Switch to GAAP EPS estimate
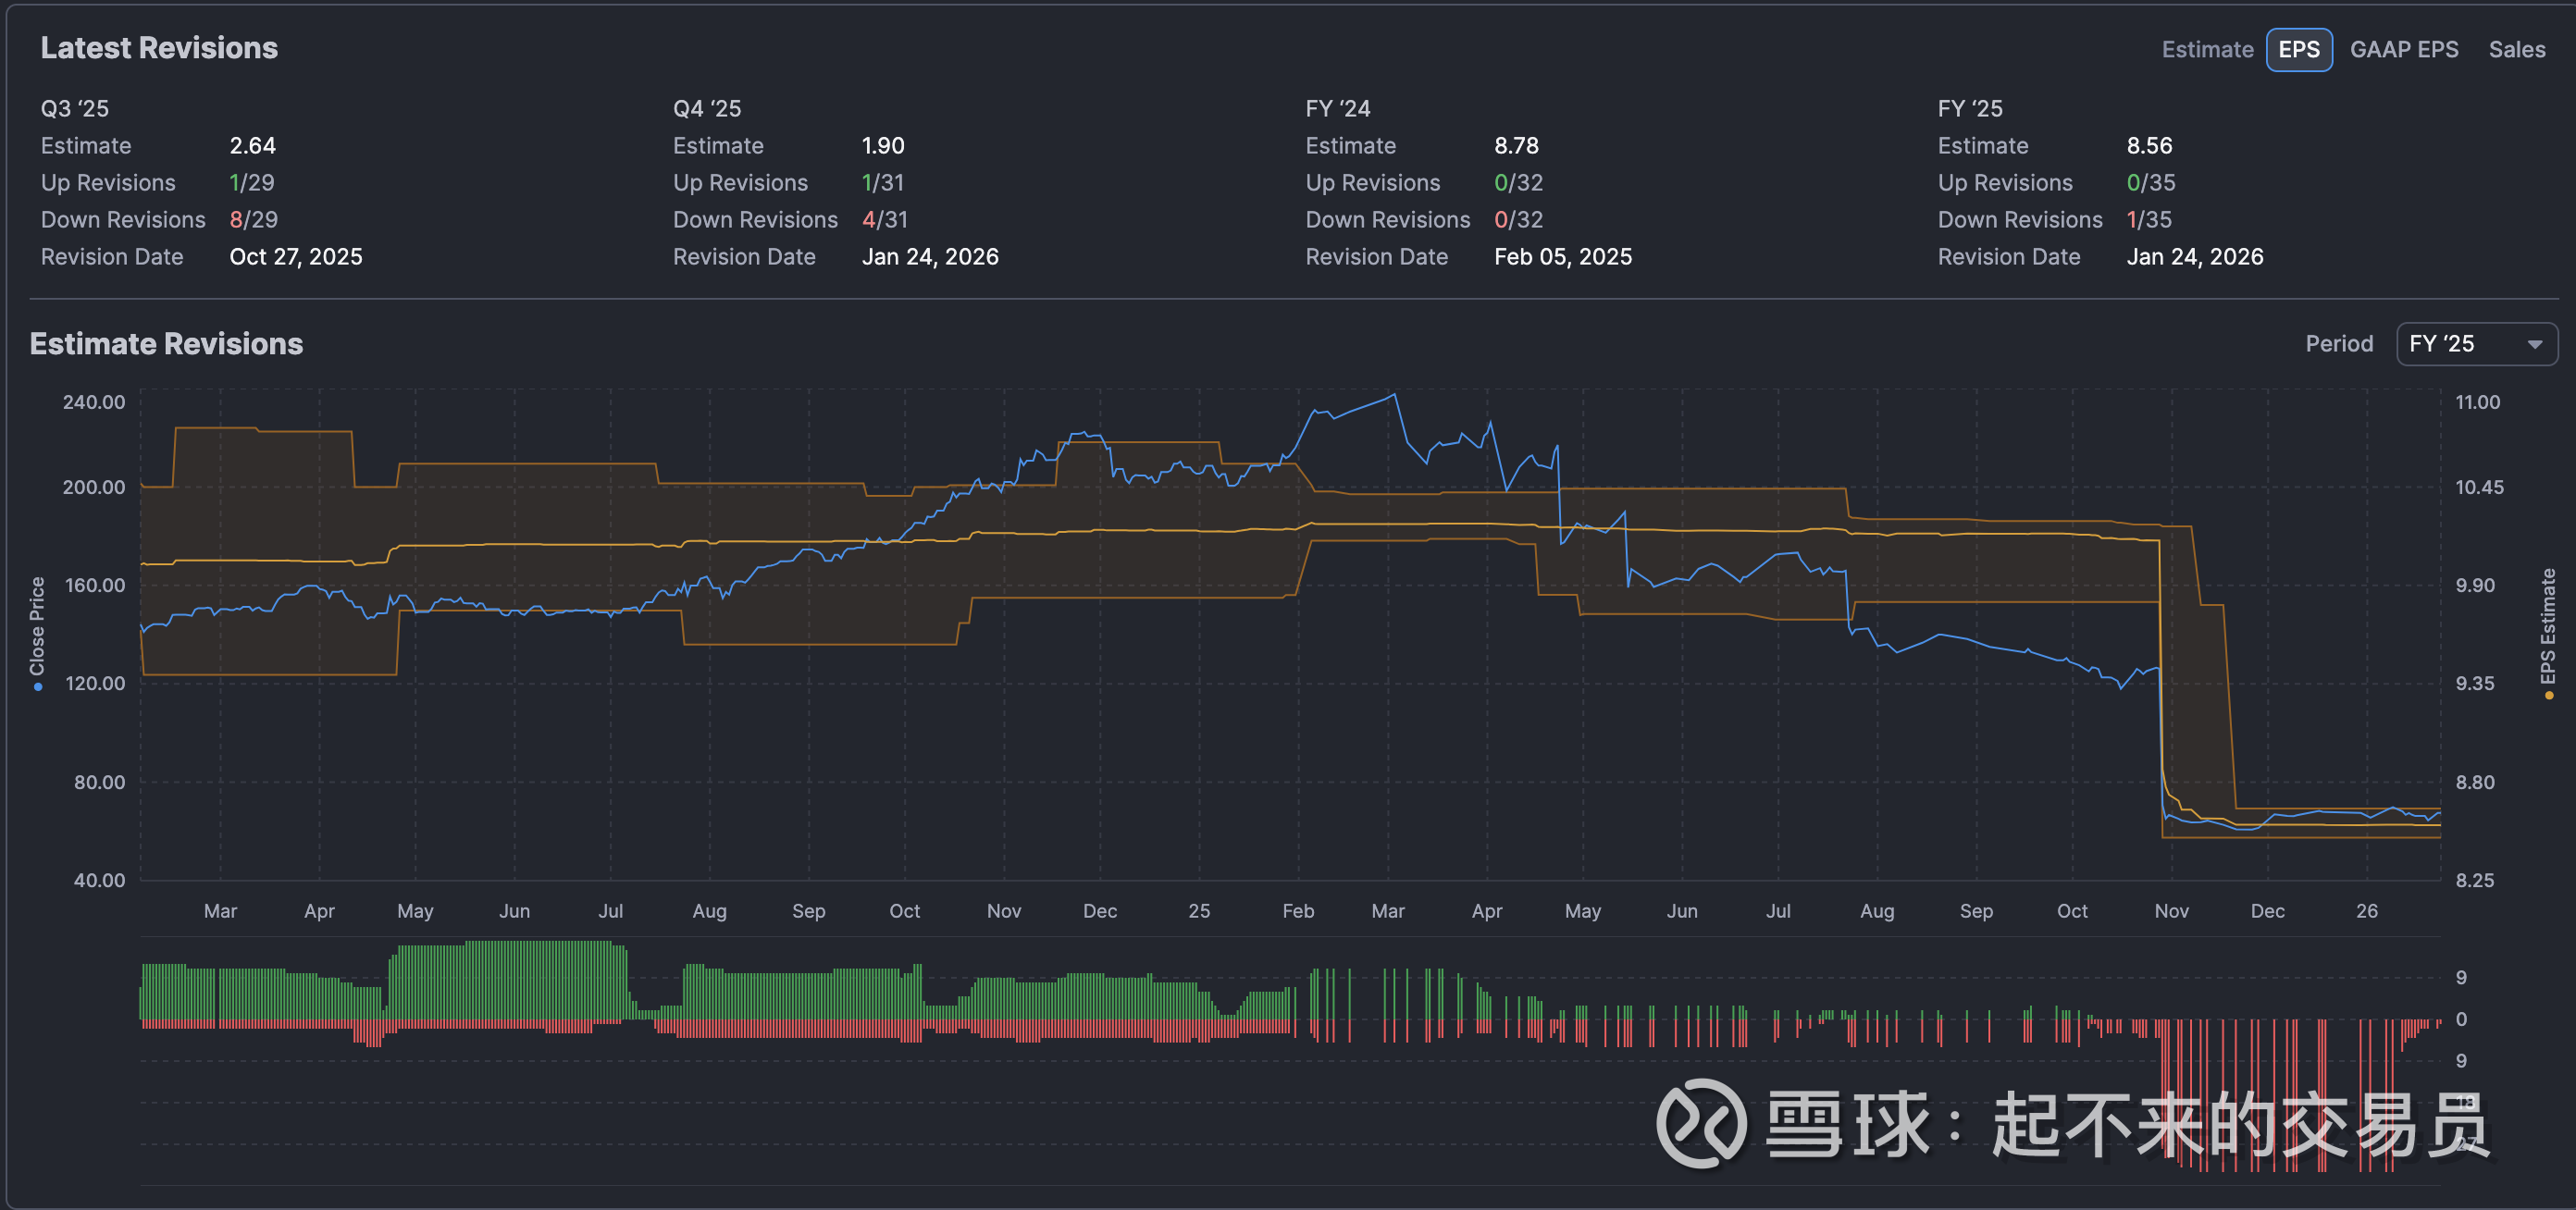 coord(2403,50)
